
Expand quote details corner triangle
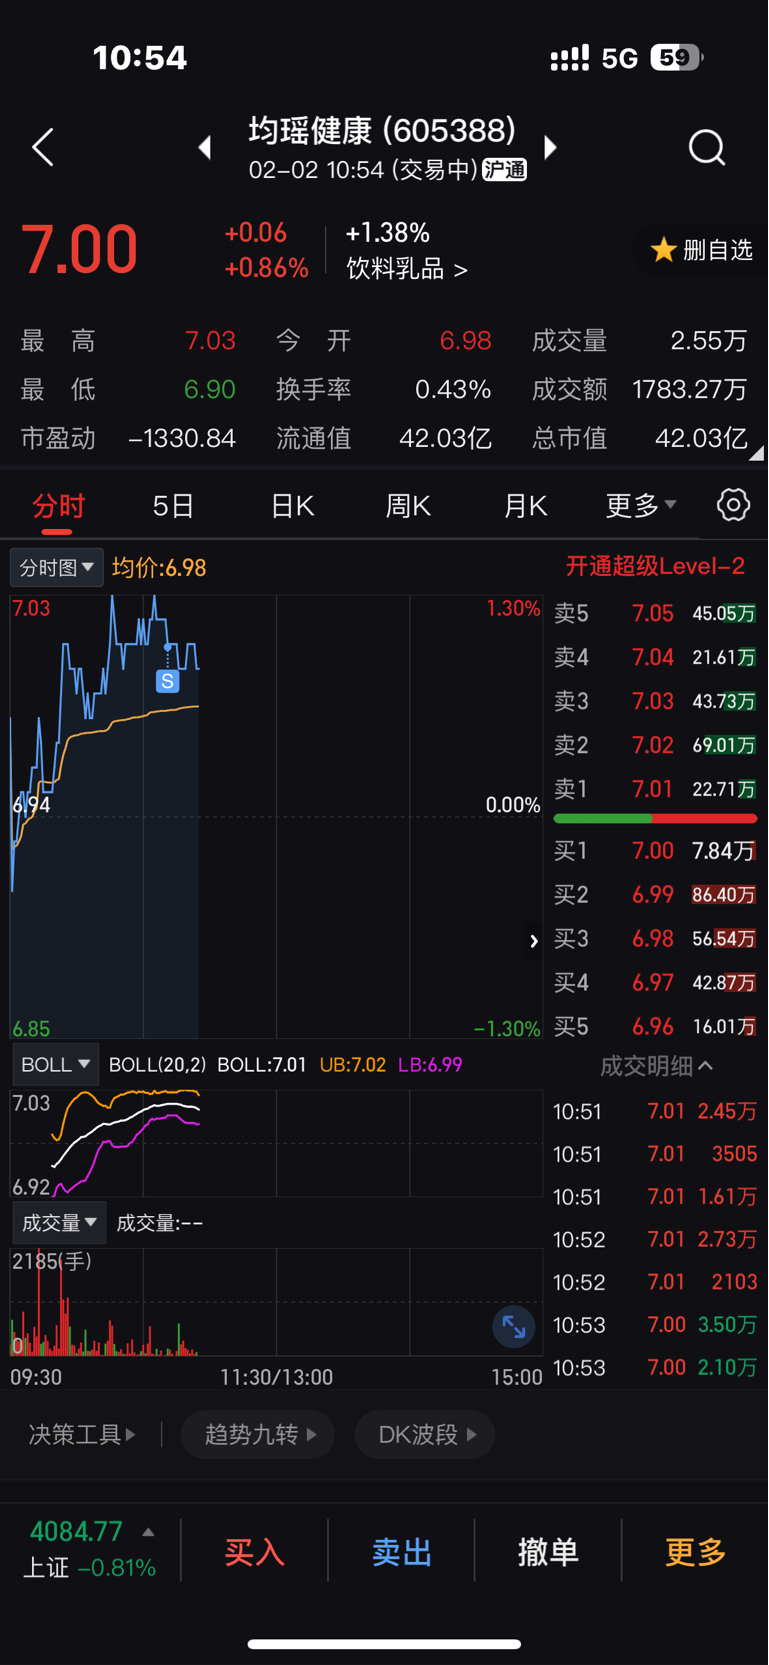pos(757,453)
